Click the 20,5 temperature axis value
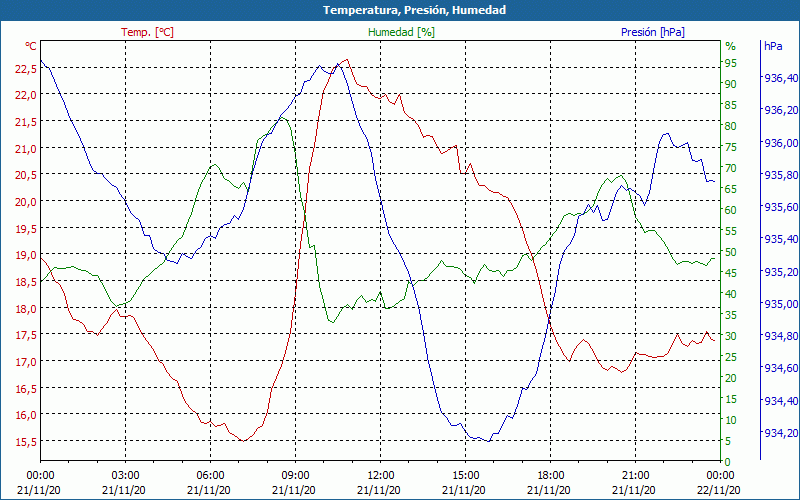The image size is (800, 500). (26, 176)
